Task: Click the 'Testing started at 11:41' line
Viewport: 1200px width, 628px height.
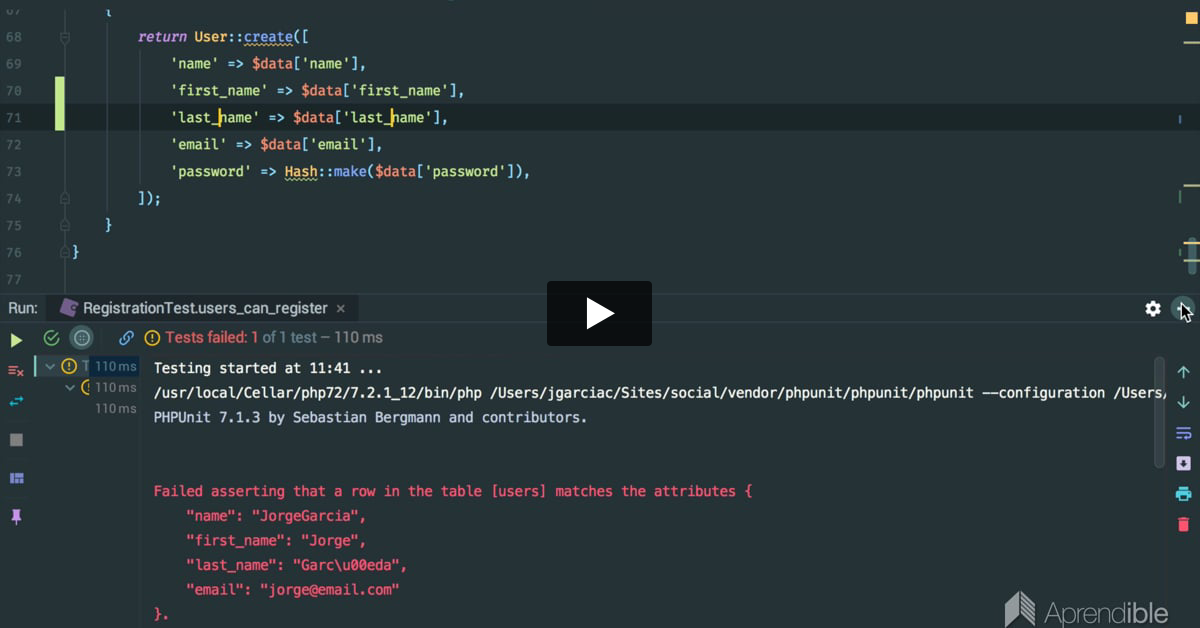Action: [267, 368]
